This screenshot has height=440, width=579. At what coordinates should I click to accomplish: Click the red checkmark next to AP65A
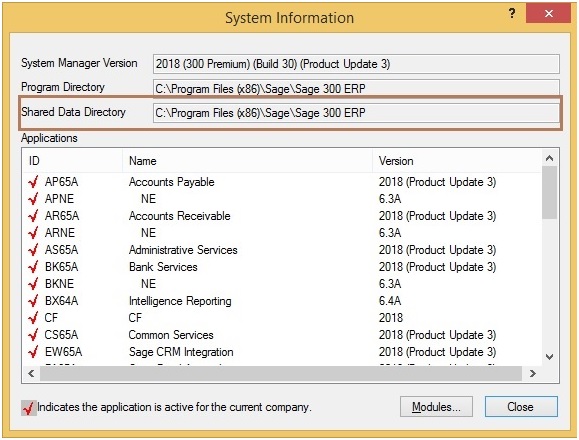[x=33, y=182]
